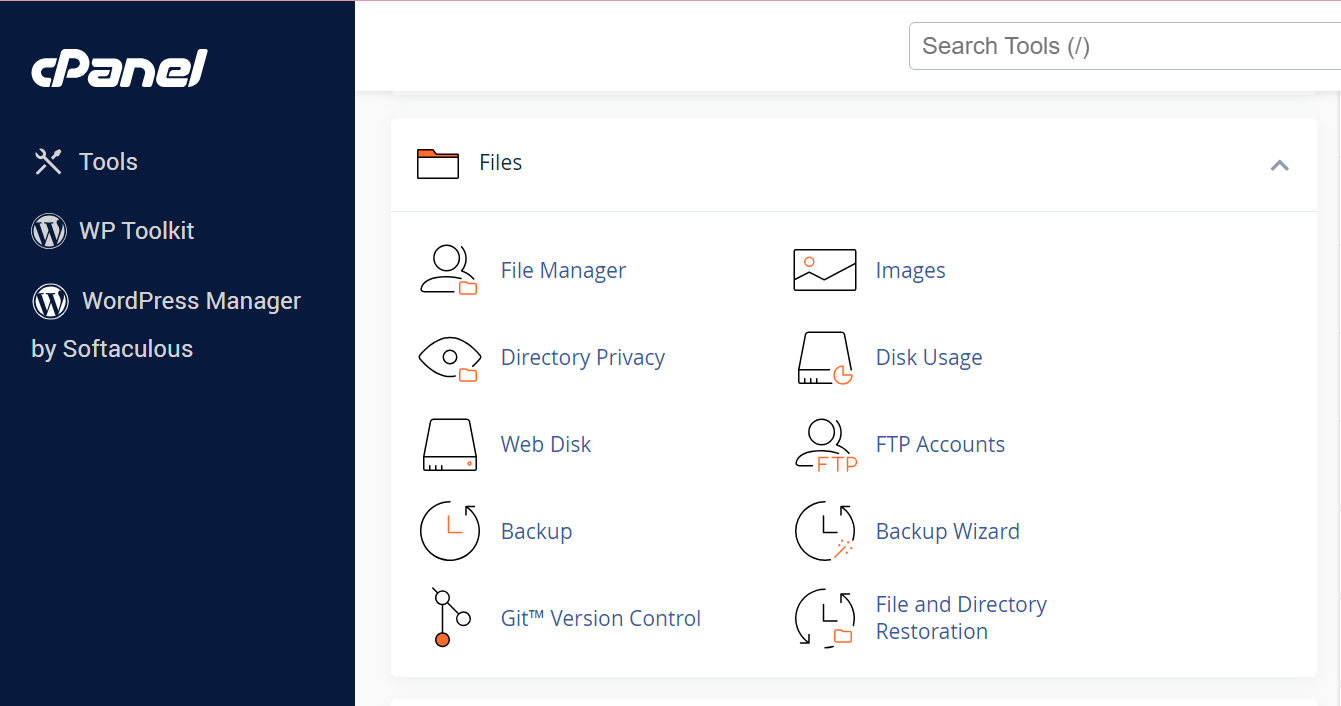Click the Images picture icon

(x=825, y=270)
